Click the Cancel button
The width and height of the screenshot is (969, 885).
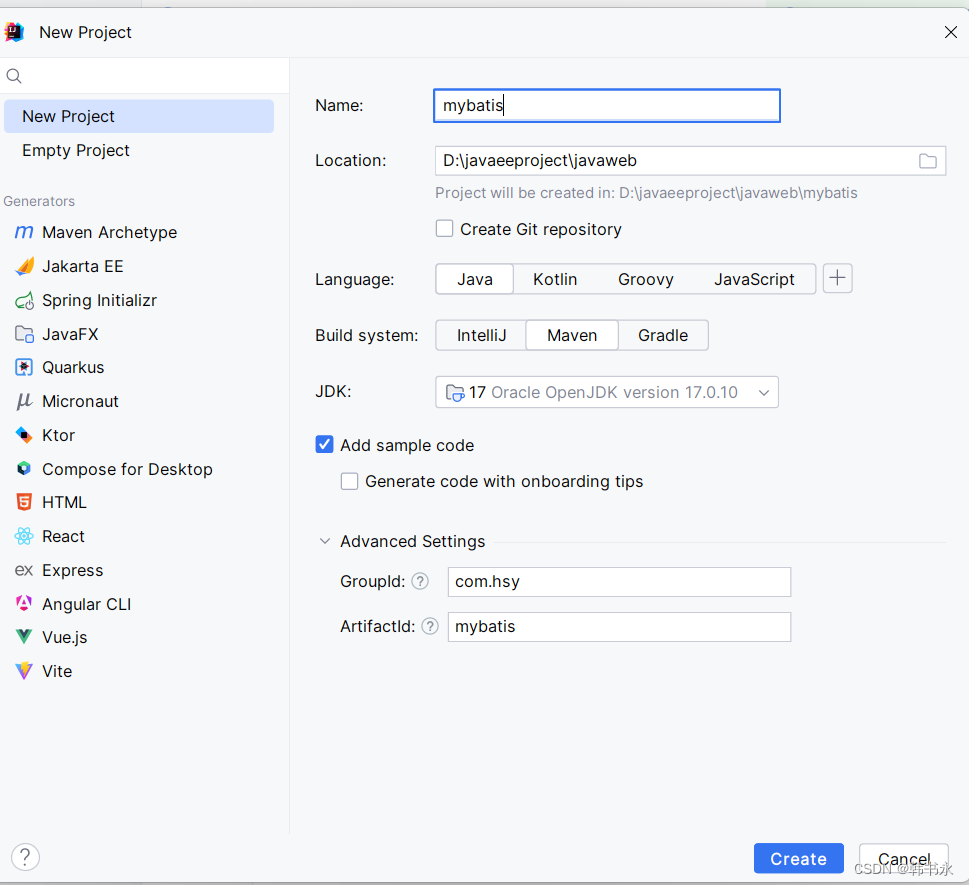point(903,858)
